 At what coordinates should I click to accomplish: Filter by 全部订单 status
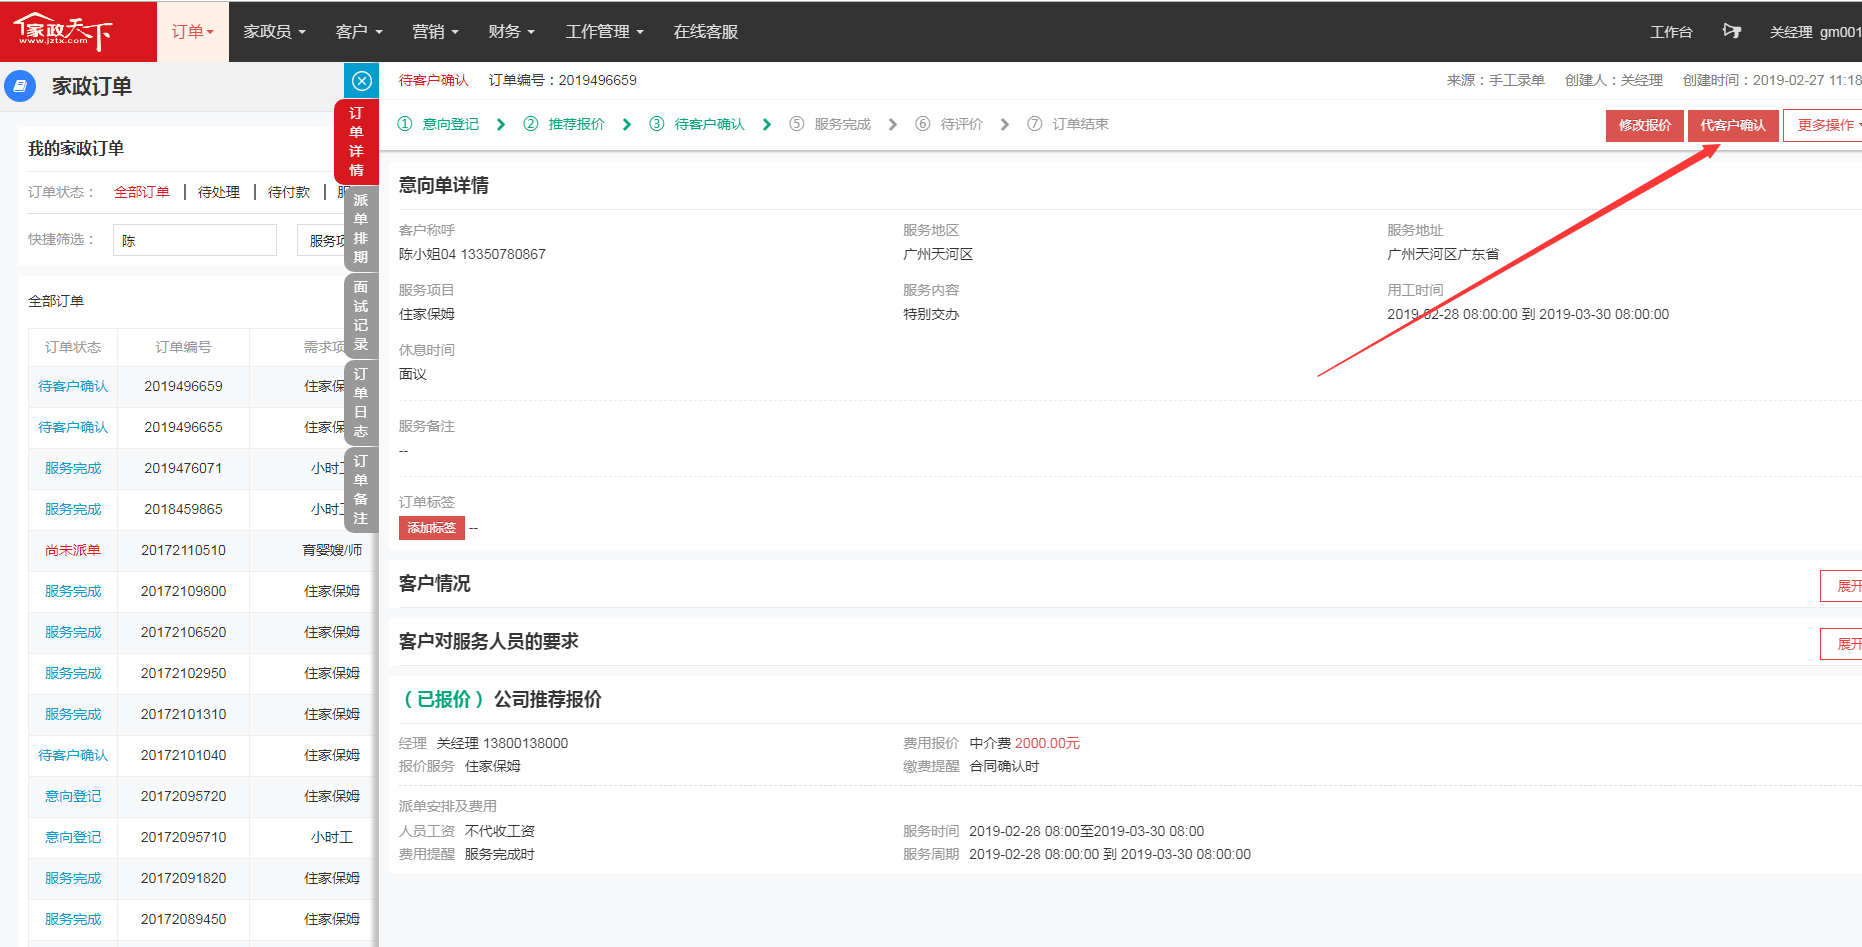coord(142,192)
